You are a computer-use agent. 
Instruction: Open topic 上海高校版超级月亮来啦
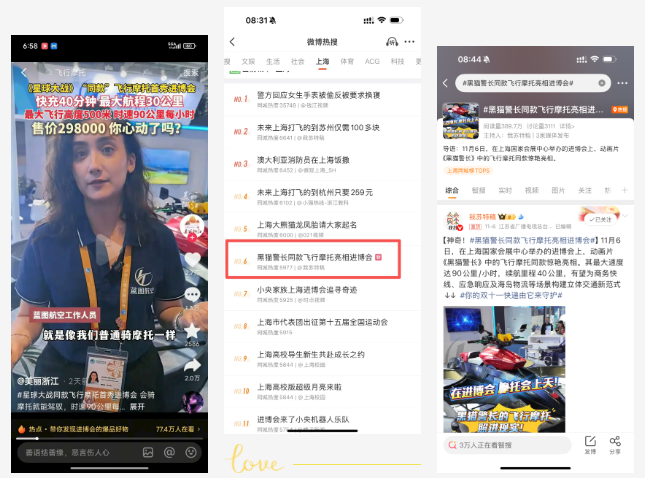(x=322, y=392)
